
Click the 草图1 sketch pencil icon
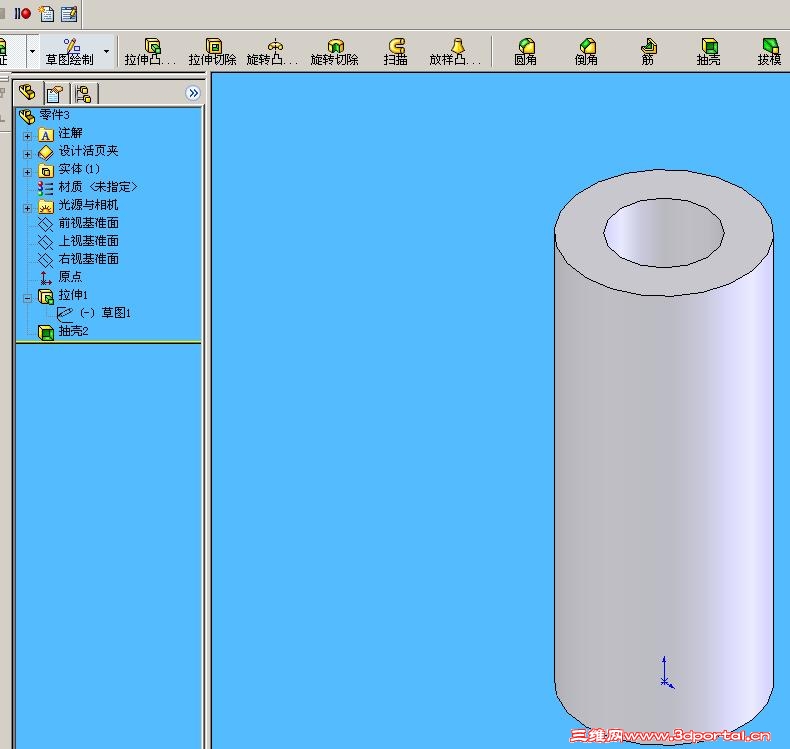tap(64, 314)
